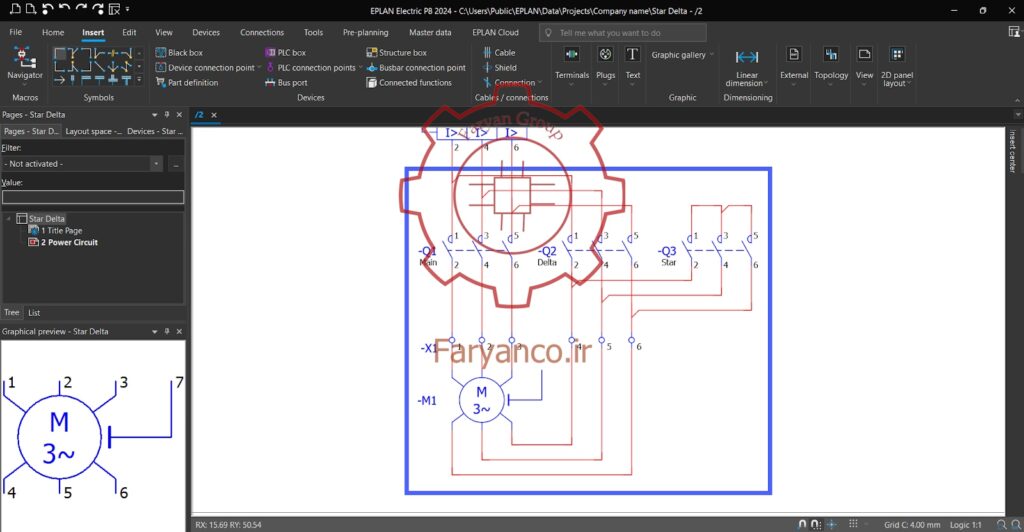This screenshot has width=1024, height=532.
Task: Click the first redo arrow in title bar
Action: (x=81, y=9)
